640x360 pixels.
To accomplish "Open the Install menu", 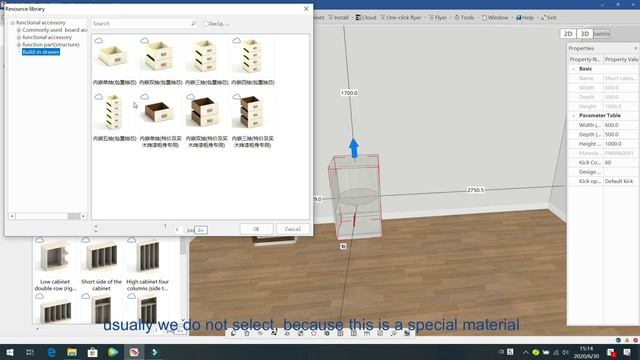I will pyautogui.click(x=338, y=18).
